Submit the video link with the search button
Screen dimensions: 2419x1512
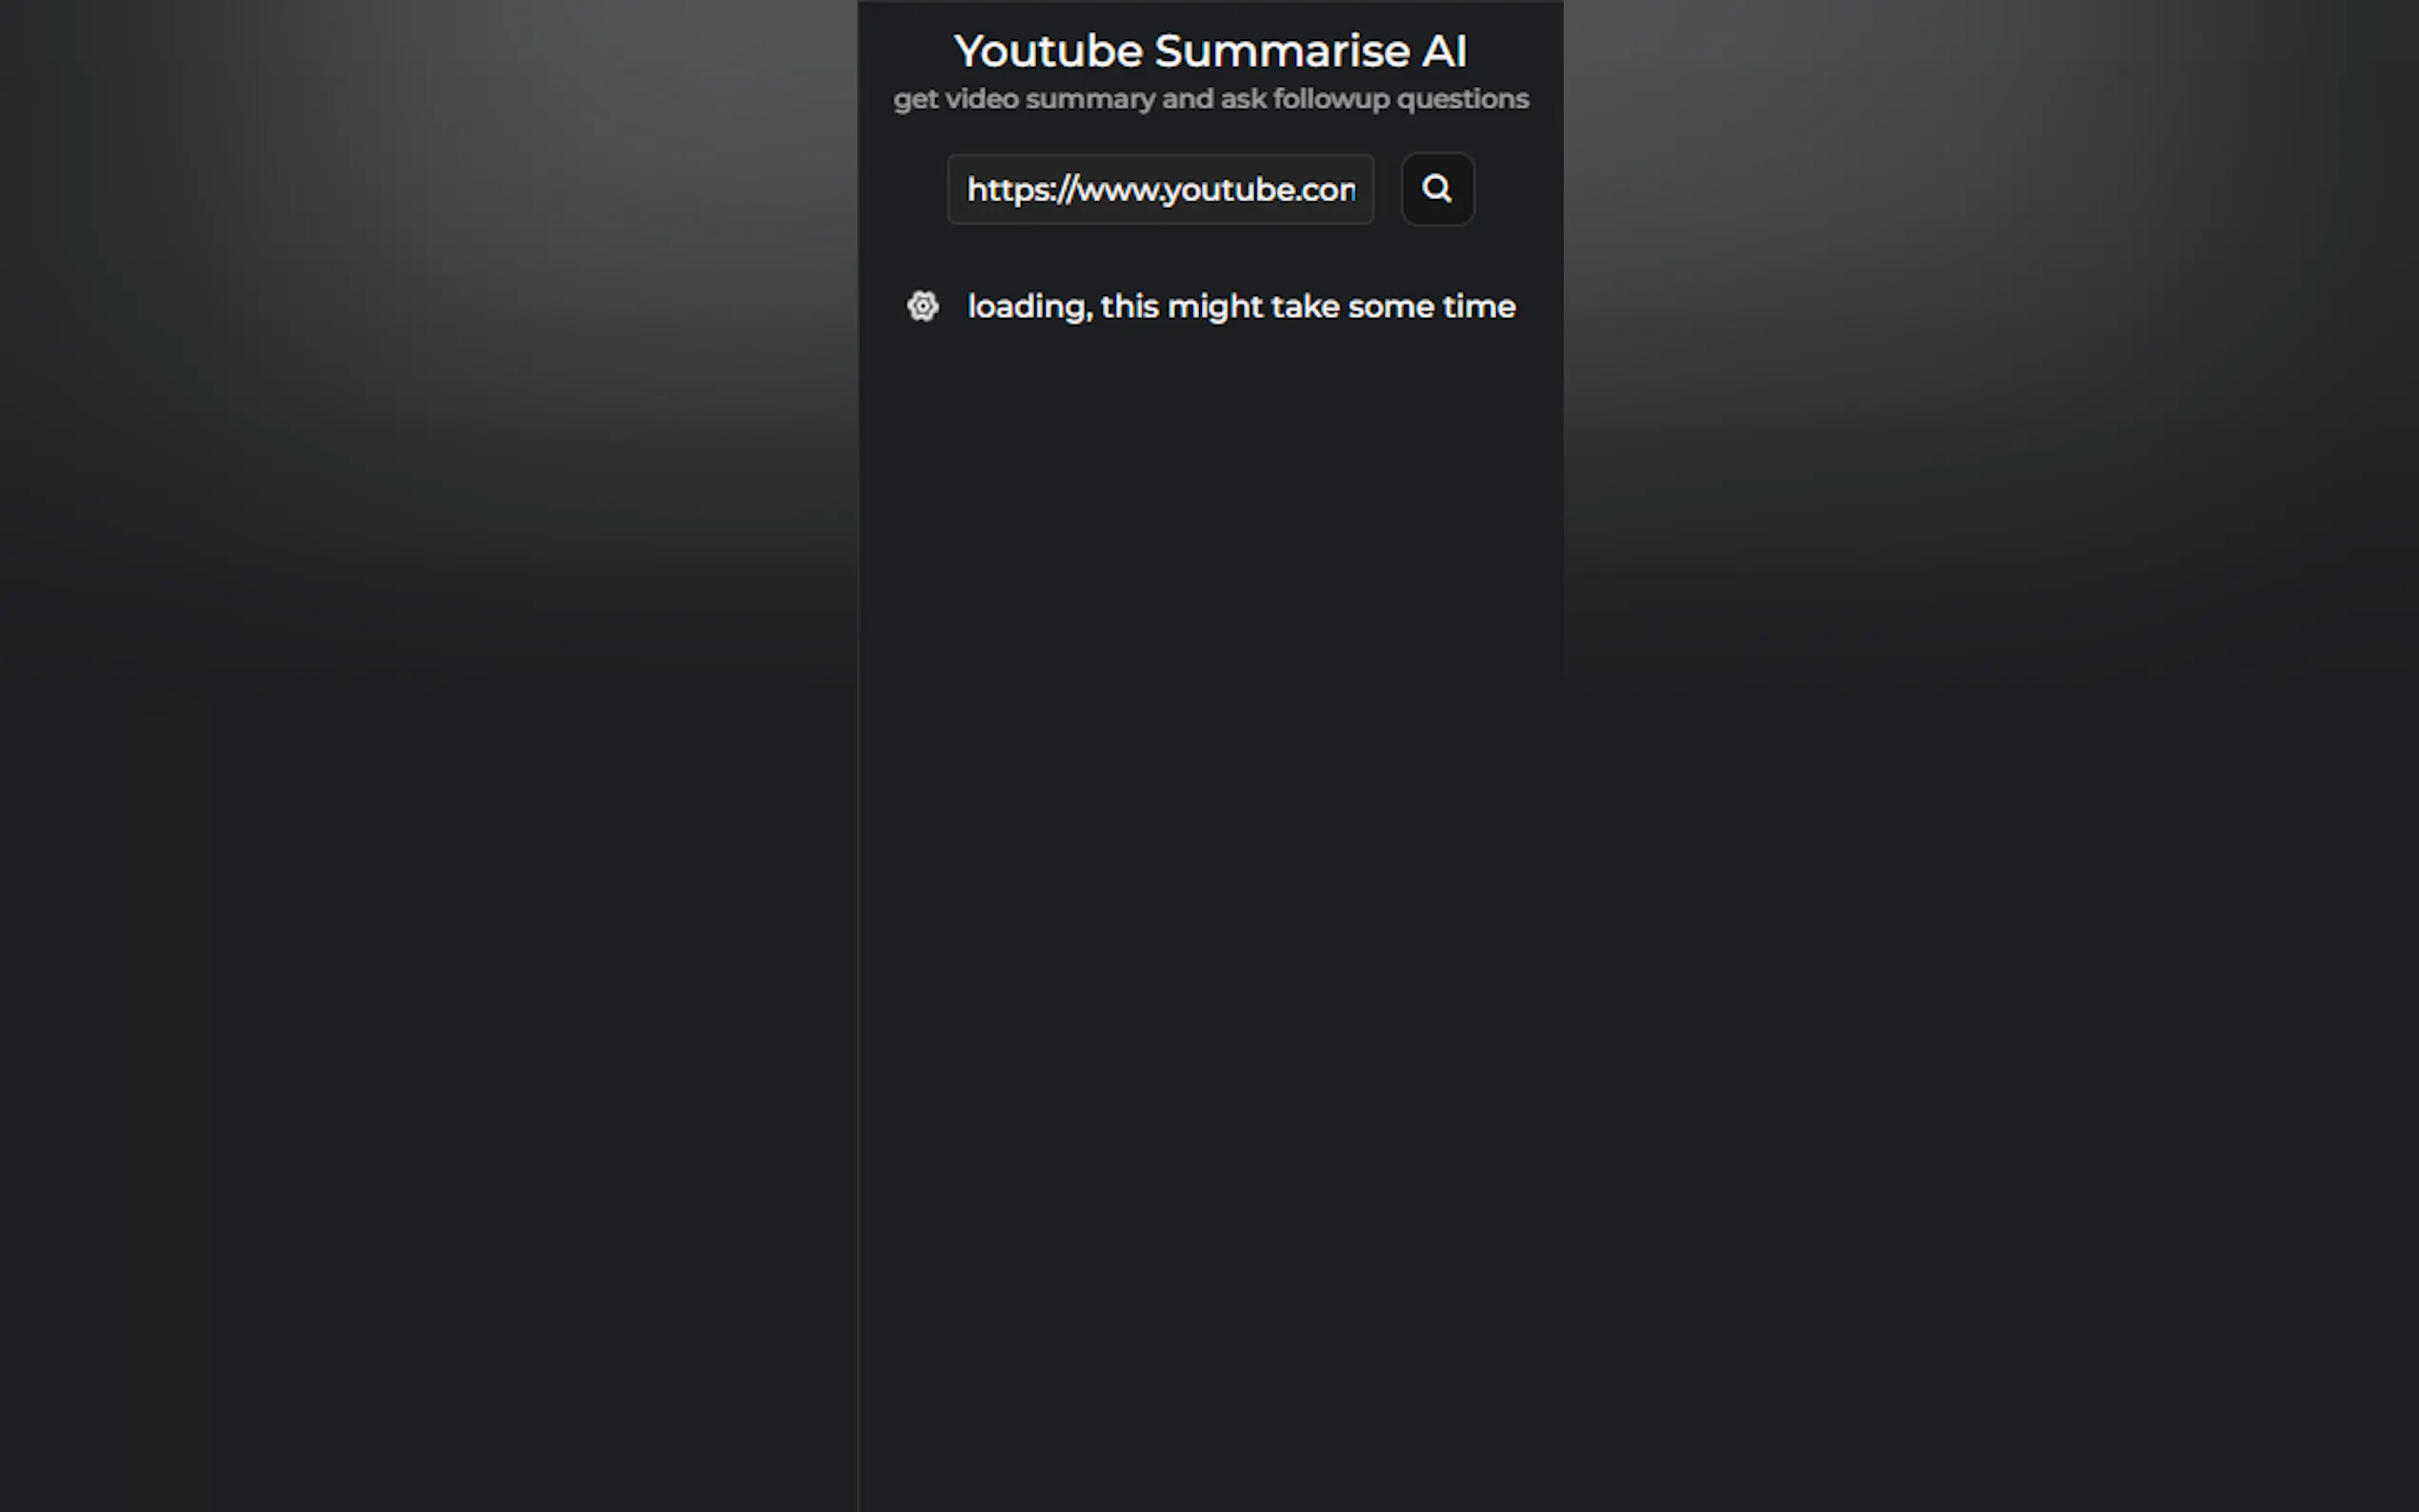tap(1437, 189)
